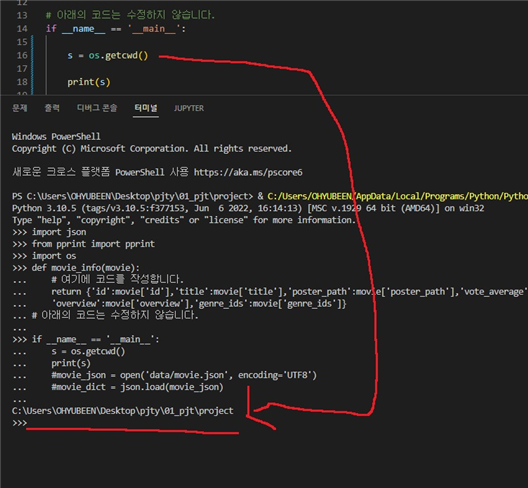The width and height of the screenshot is (528, 488).
Task: Click line number 16 in the gutter
Action: [22, 55]
